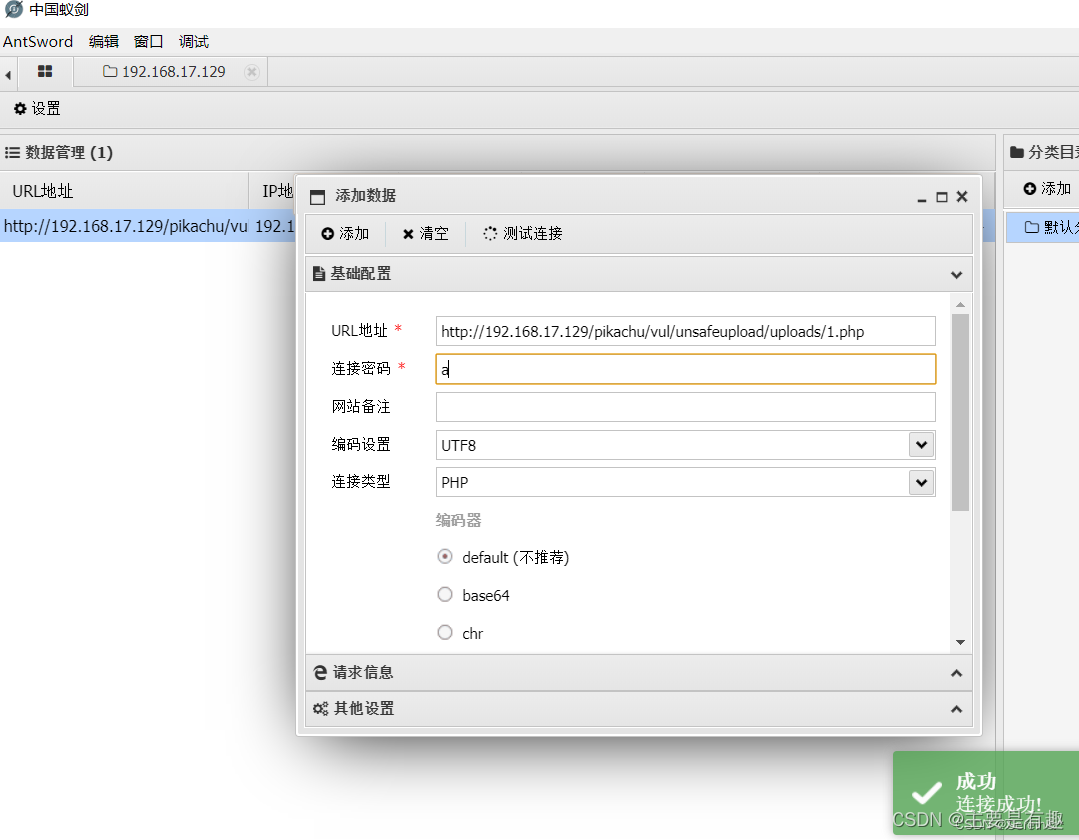Click the 请求信息 browser icon

tap(320, 672)
